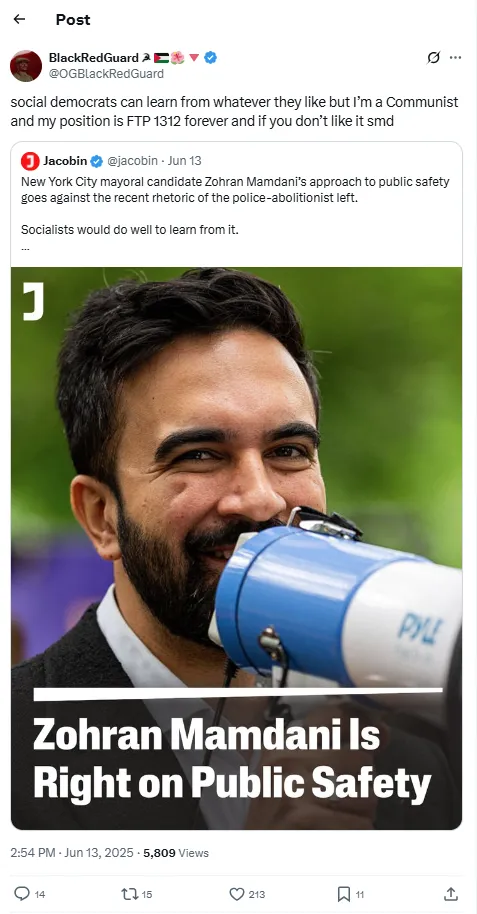Open BlackRedGuard's profile avatar
Screen dimensions: 477x914
[x=26, y=66]
